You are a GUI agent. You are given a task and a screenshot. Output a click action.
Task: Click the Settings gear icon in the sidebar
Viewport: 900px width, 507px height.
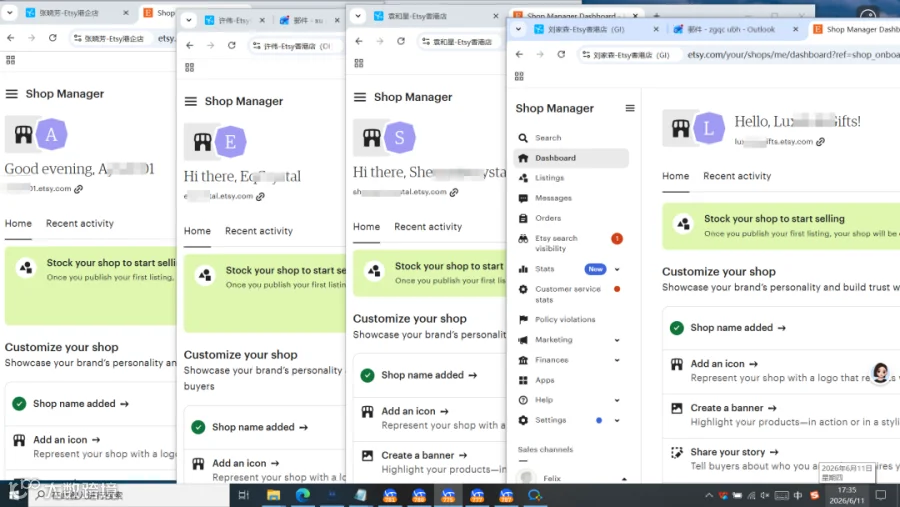pos(523,420)
